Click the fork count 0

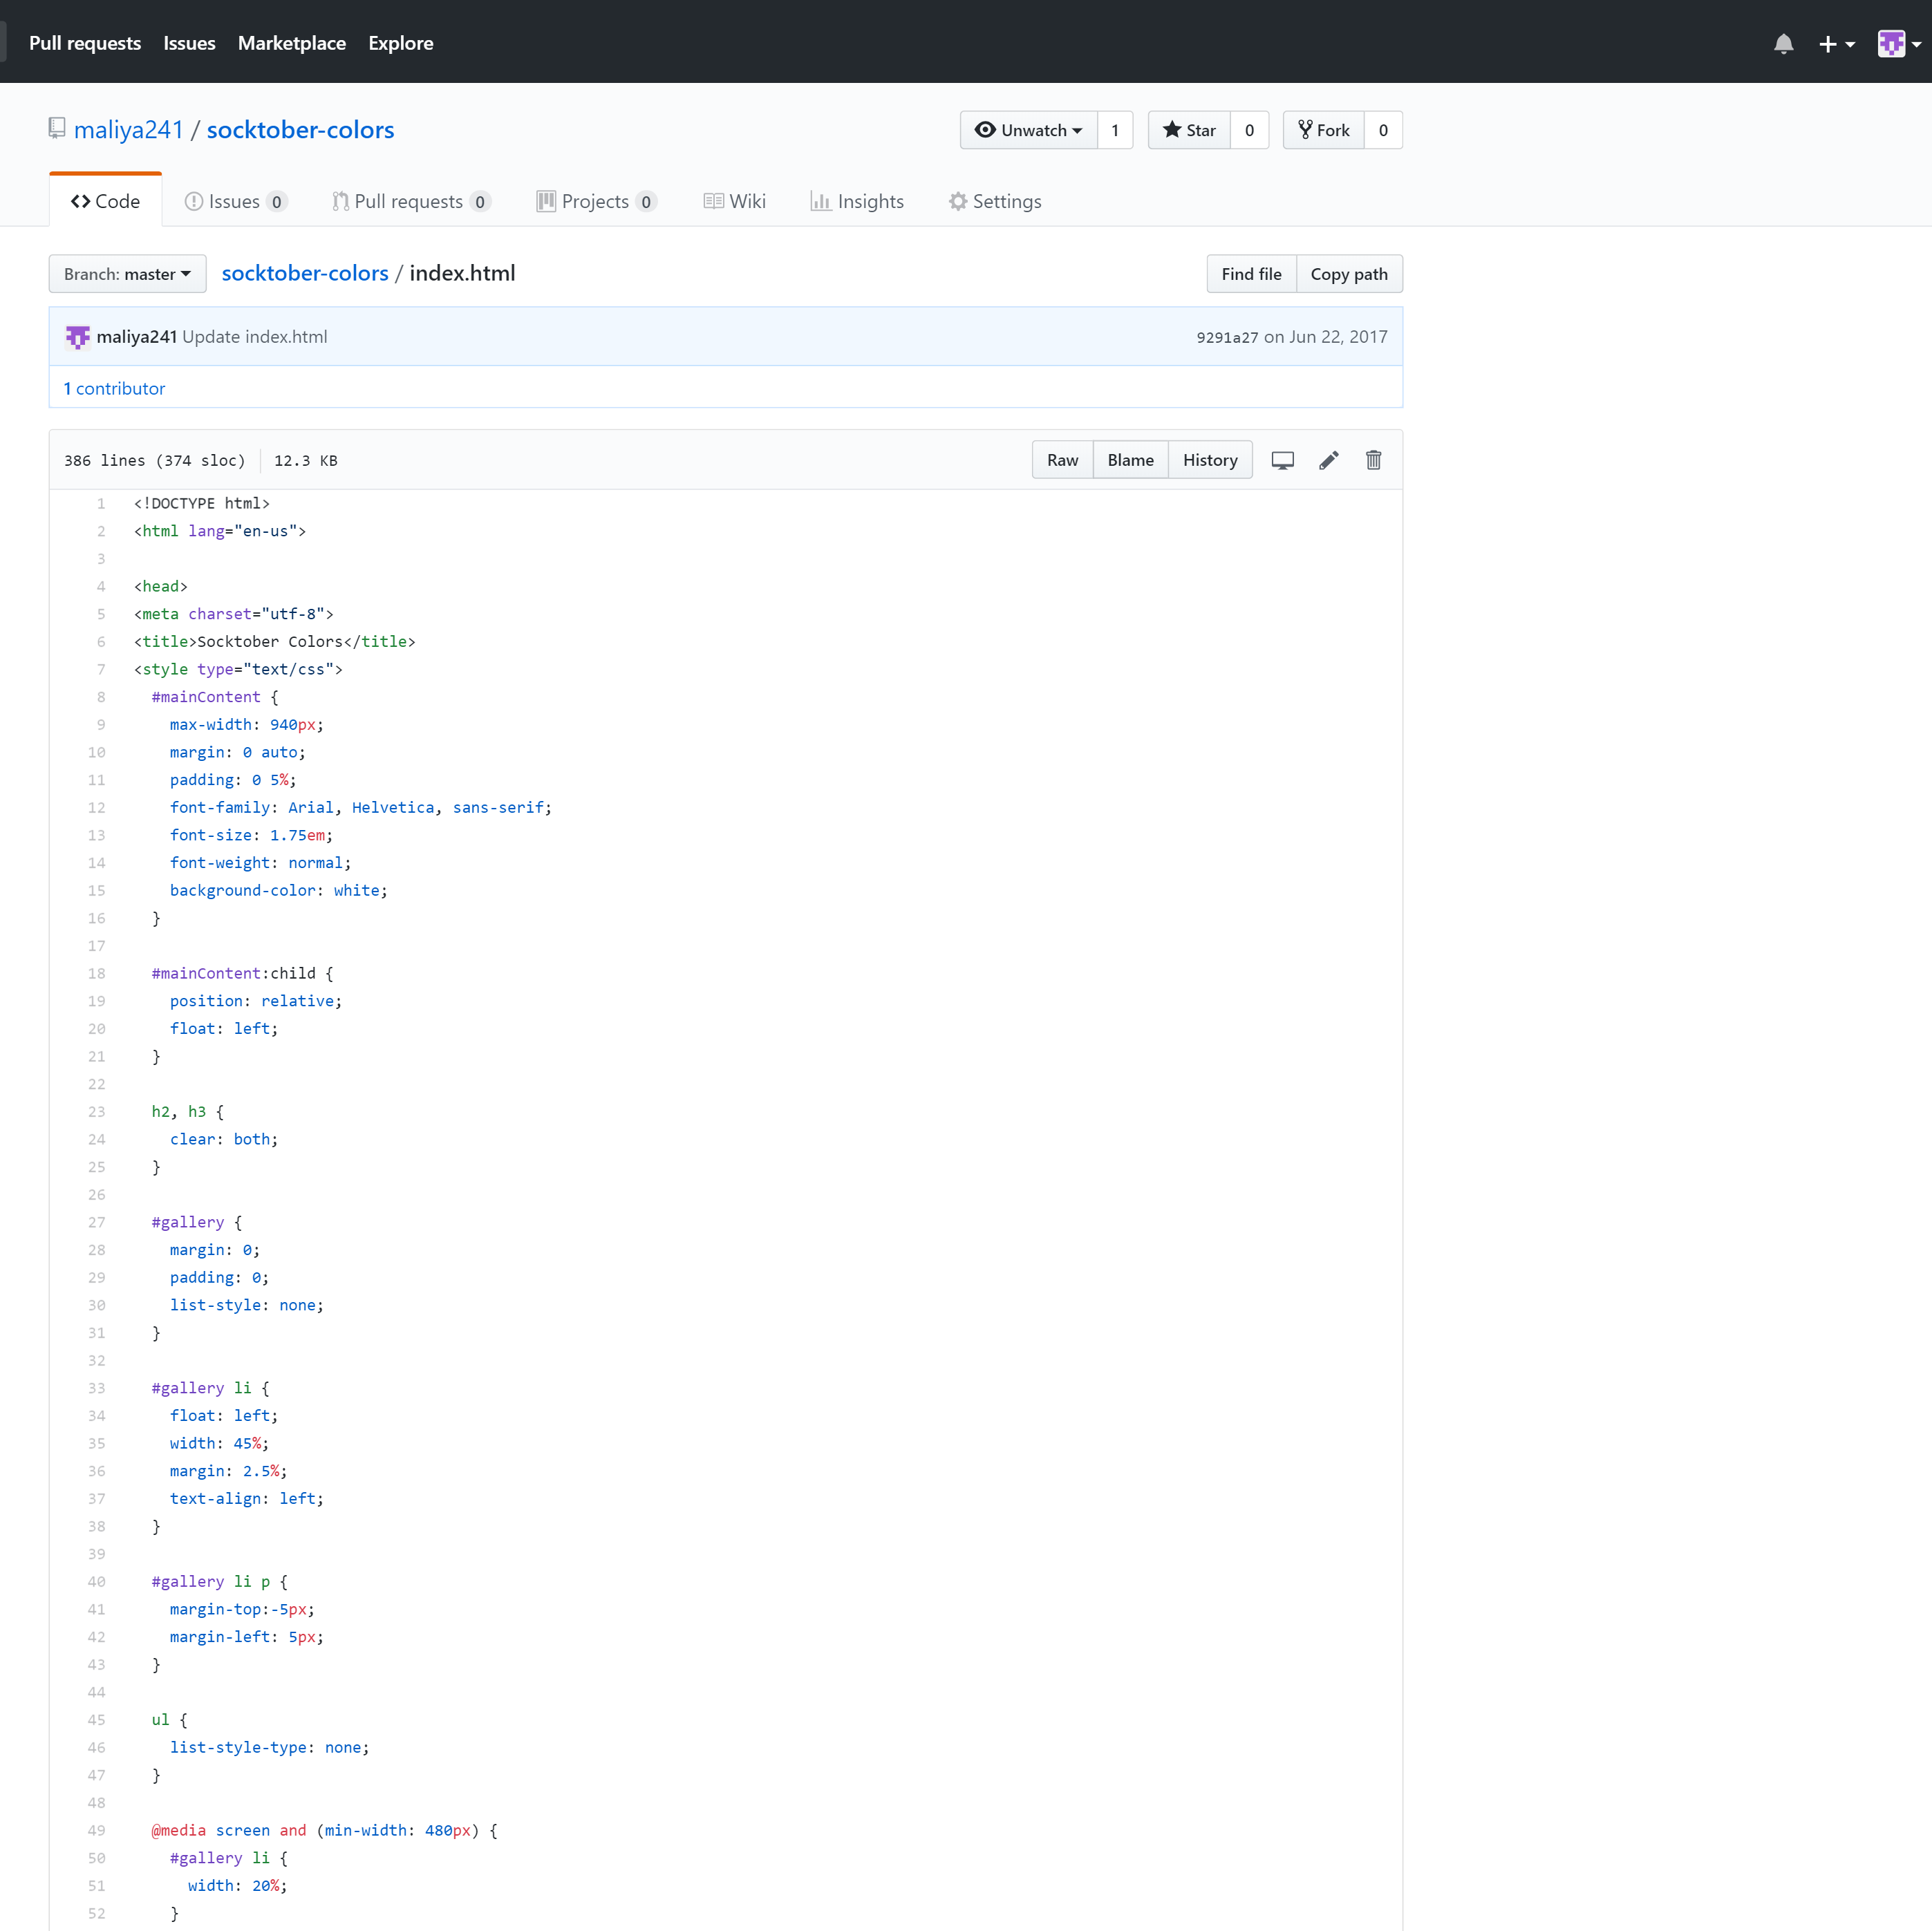tap(1383, 130)
